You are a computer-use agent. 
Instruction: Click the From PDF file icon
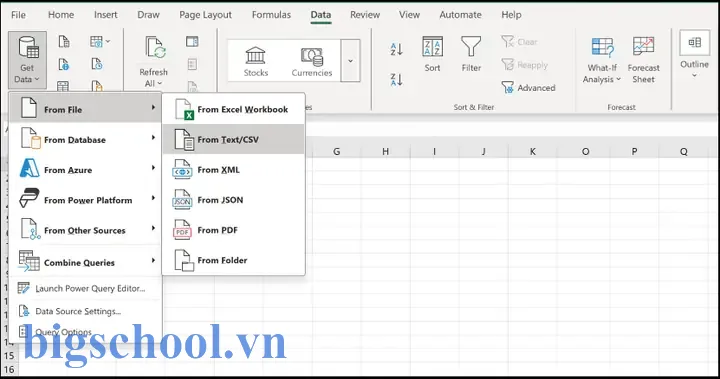182,230
